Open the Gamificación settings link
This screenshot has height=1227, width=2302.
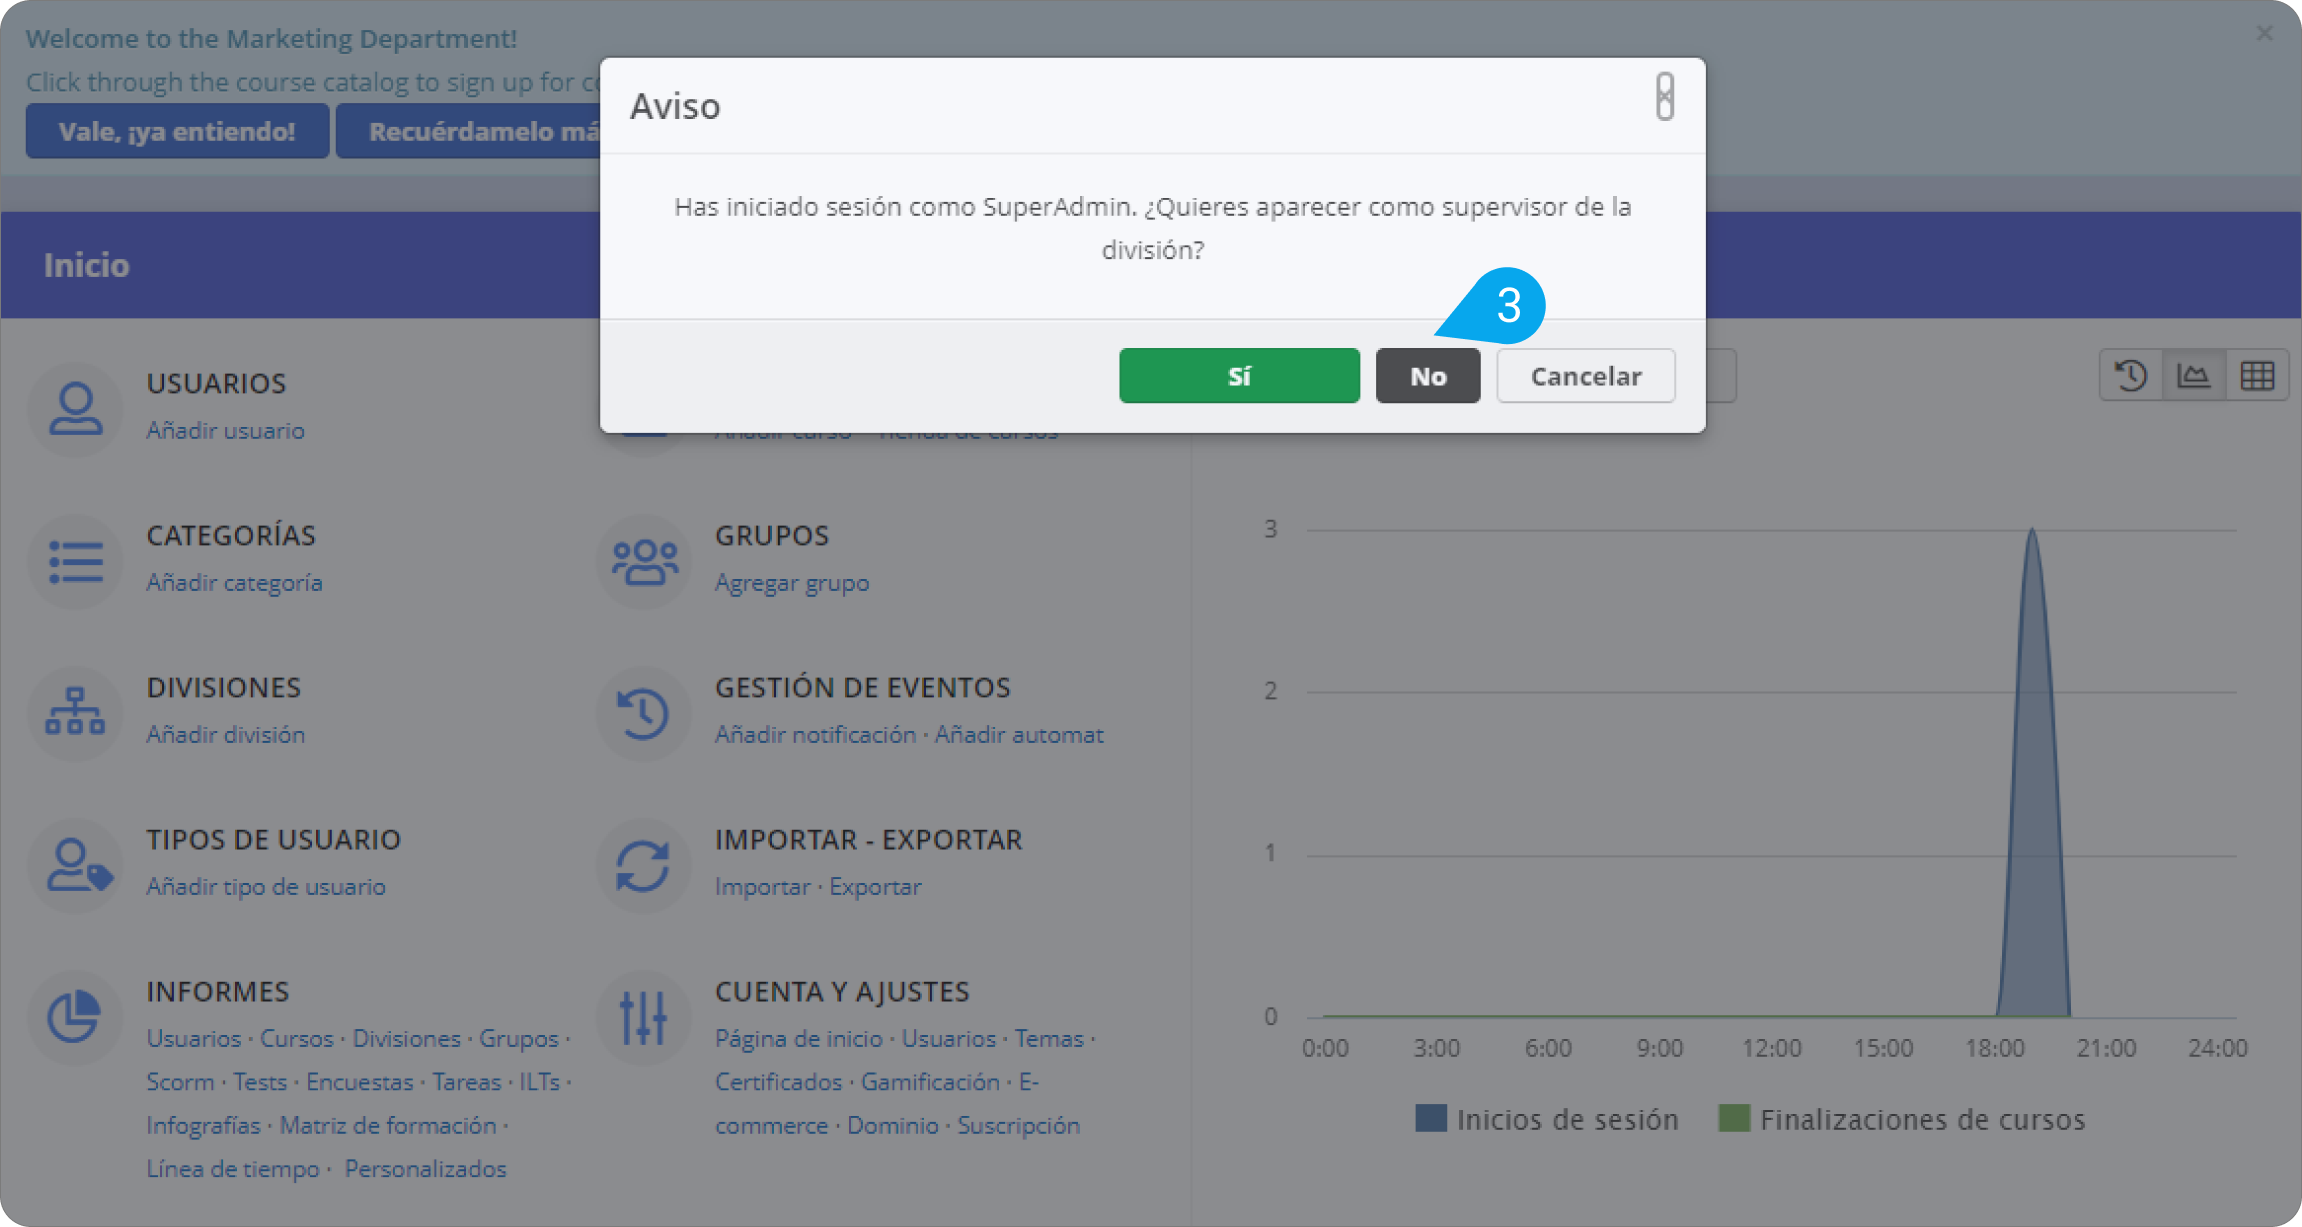930,1081
